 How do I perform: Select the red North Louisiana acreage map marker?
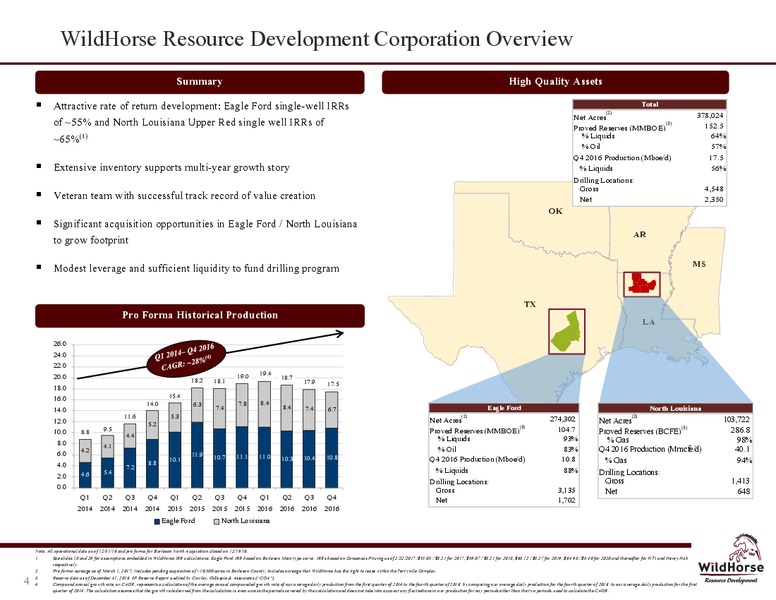click(x=642, y=284)
